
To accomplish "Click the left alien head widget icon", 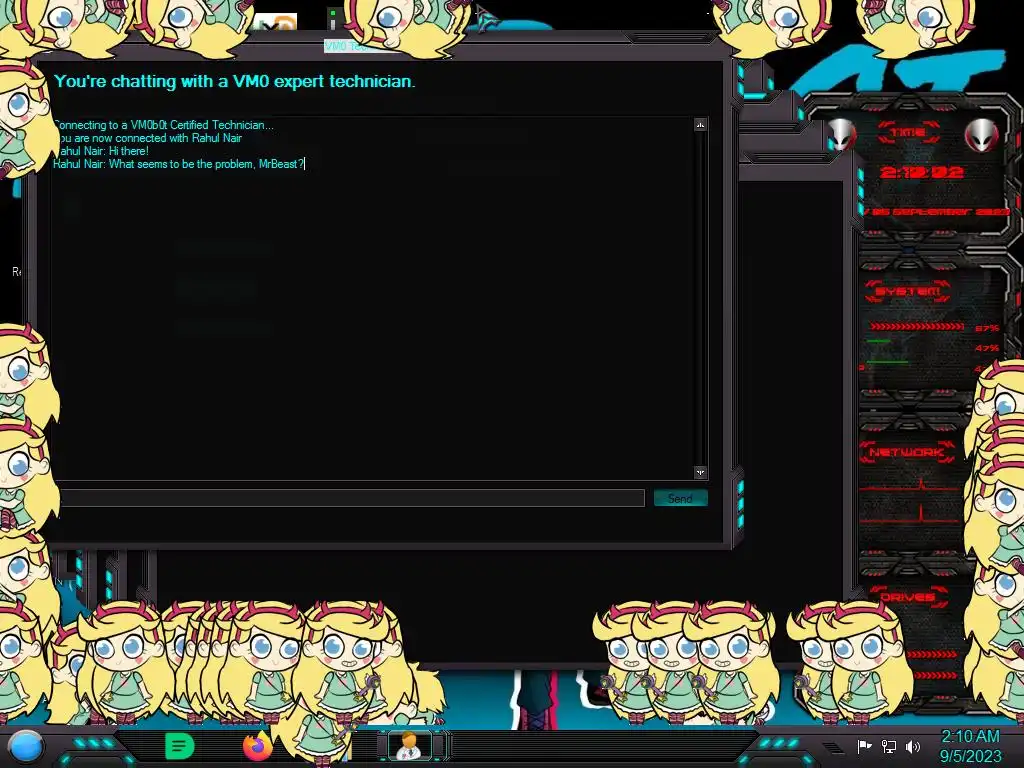I will (x=841, y=135).
